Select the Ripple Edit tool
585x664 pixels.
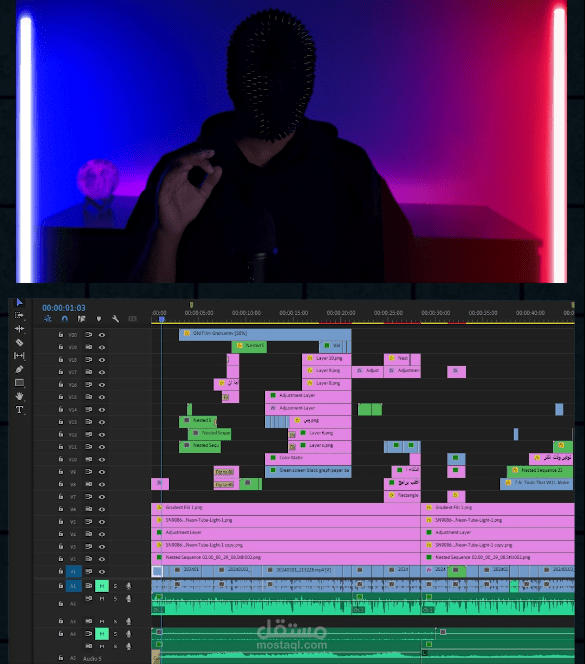point(19,329)
